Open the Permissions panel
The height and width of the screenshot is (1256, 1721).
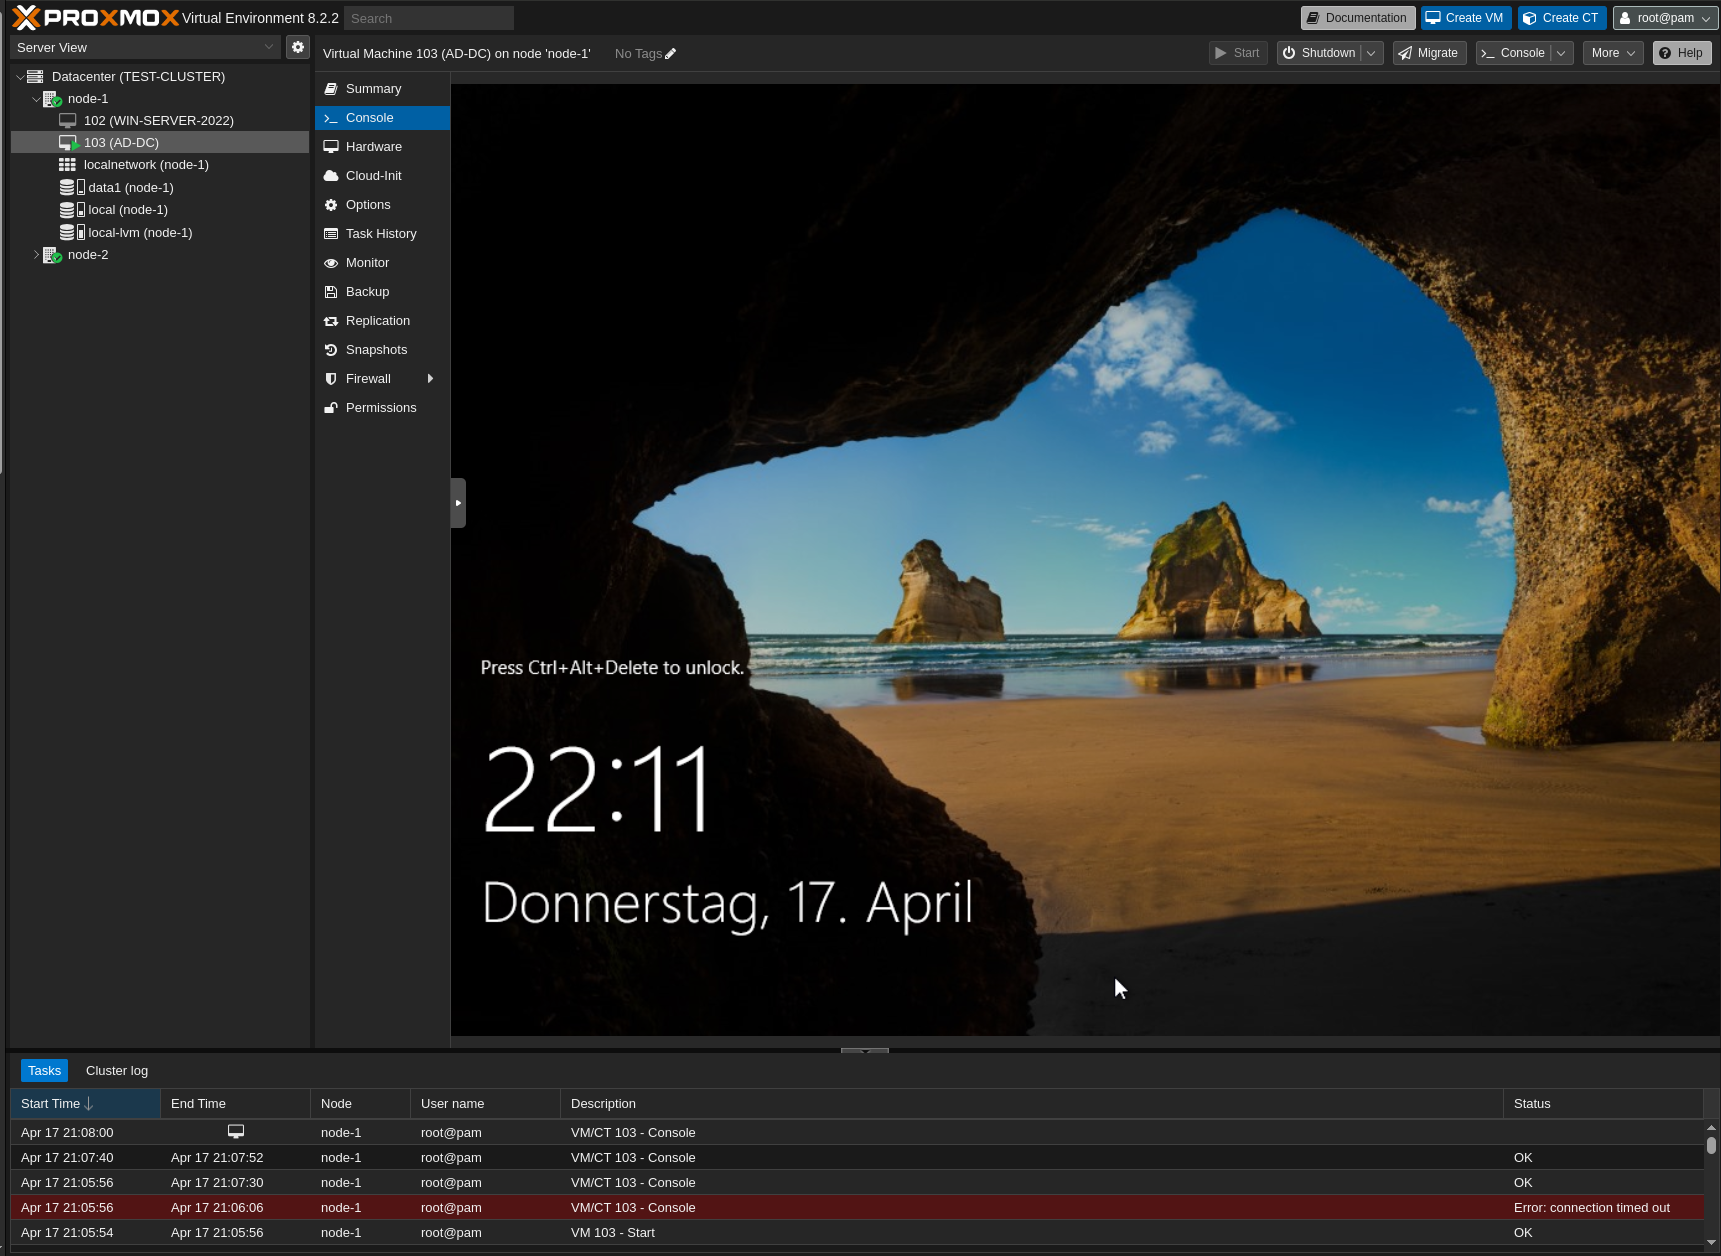[x=381, y=407]
